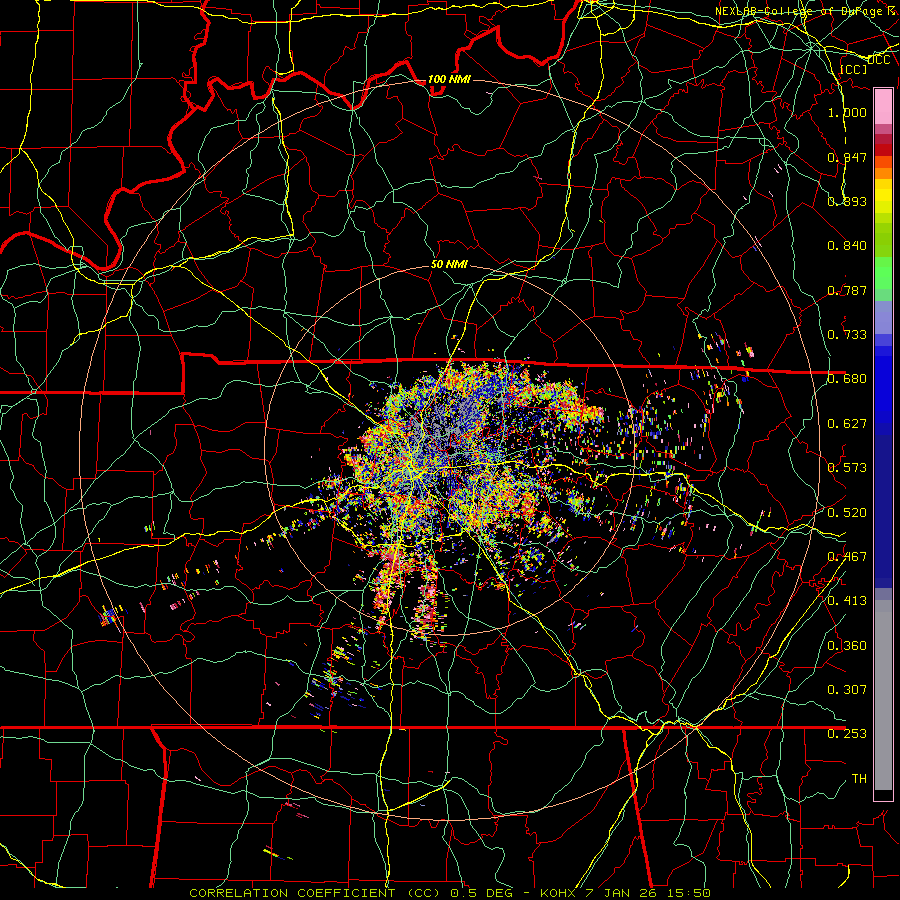Click the 0.253 legend value
Viewport: 900px width, 900px height.
847,734
